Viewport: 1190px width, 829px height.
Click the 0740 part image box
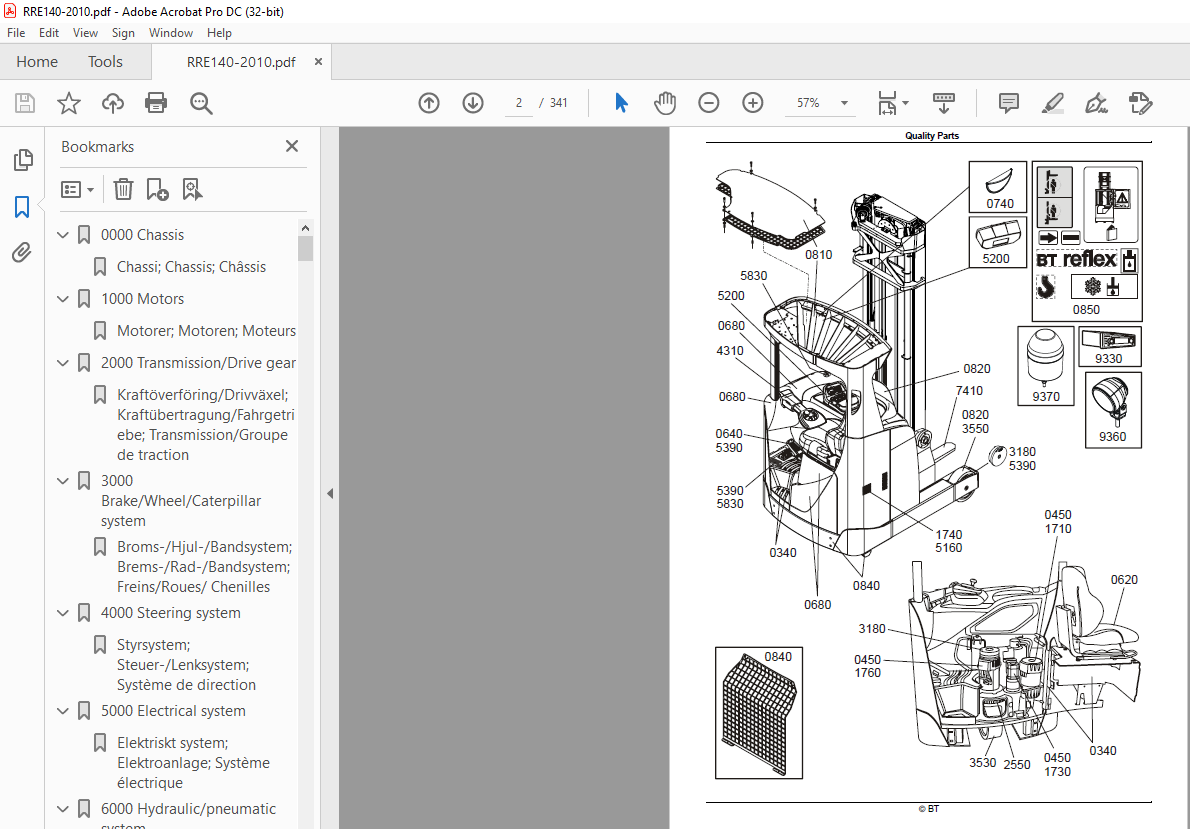(x=998, y=187)
